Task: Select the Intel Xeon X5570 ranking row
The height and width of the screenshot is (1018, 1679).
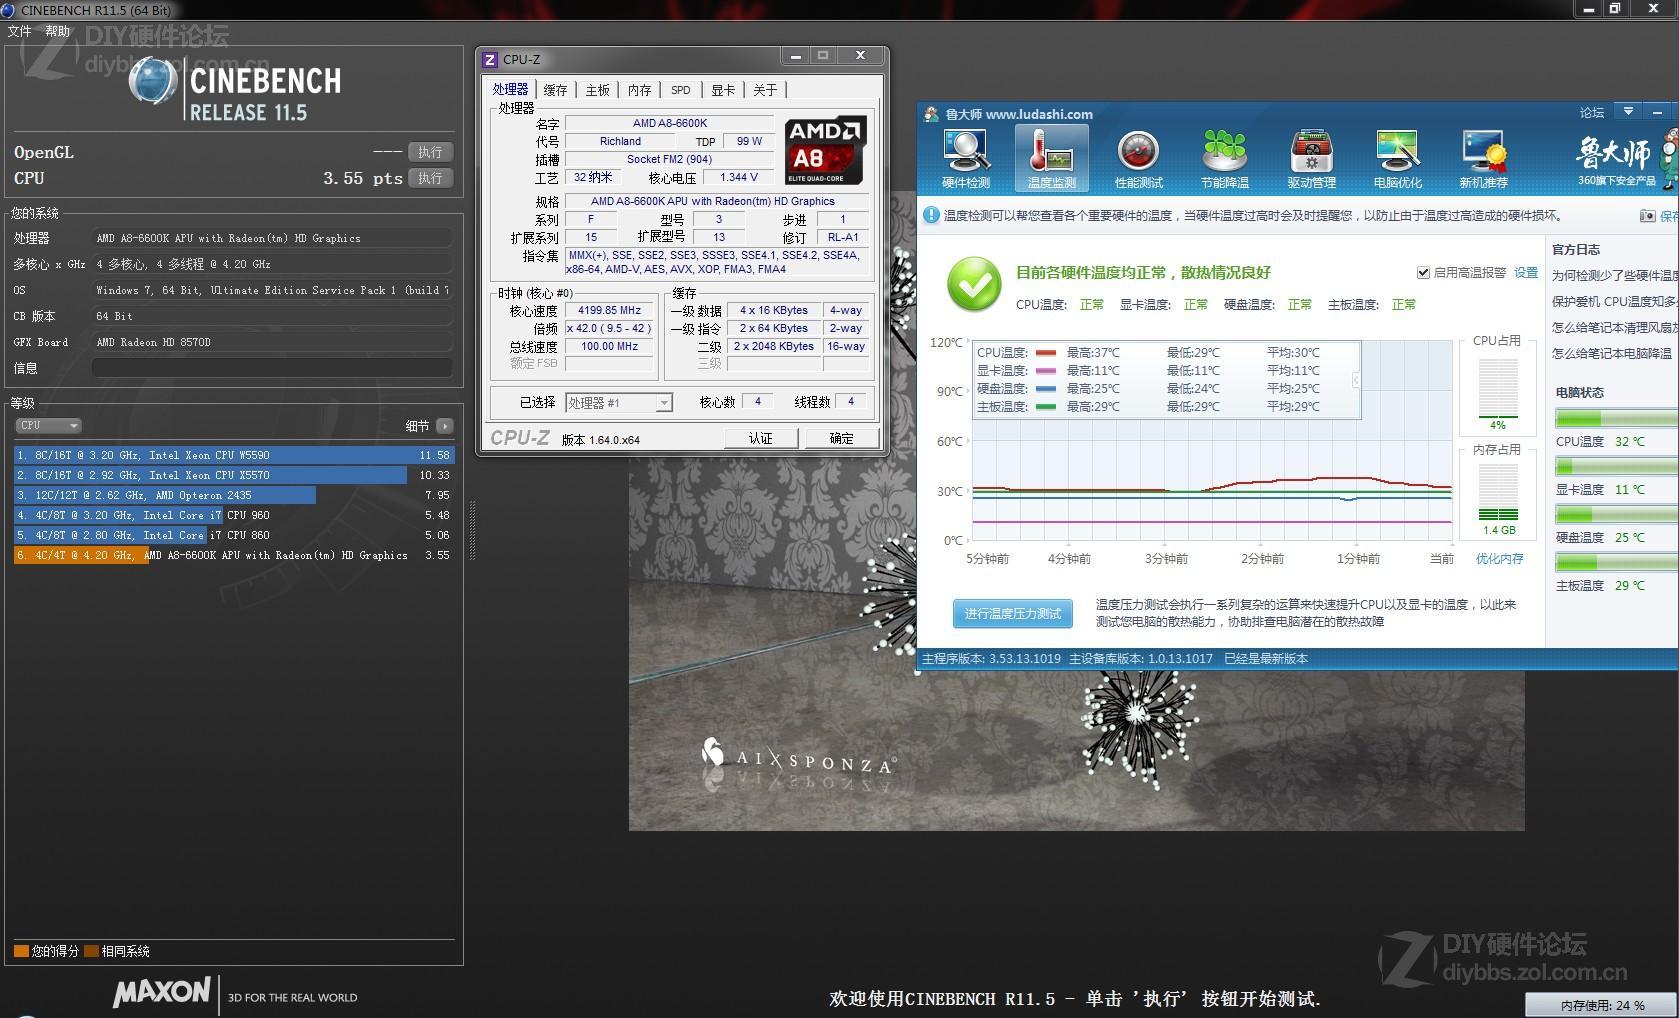Action: point(234,475)
